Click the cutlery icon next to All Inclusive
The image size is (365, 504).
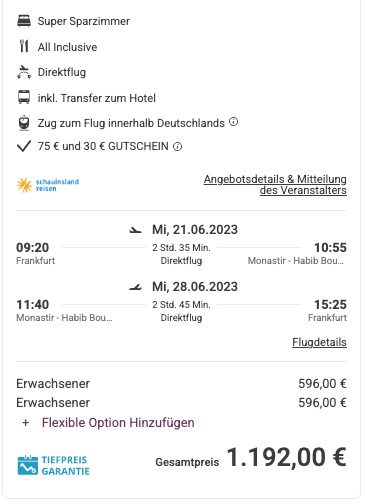point(24,46)
